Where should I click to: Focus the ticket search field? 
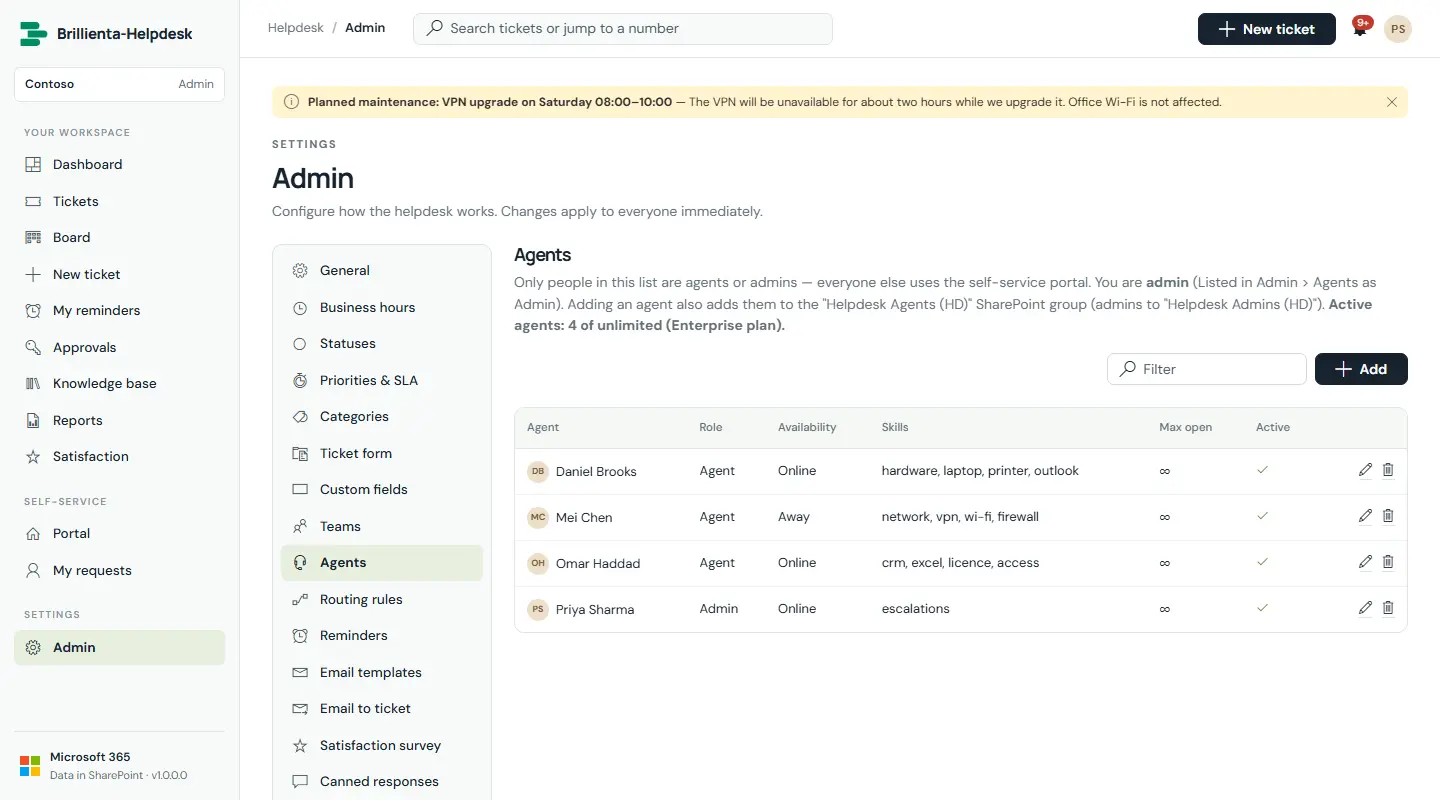coord(623,28)
